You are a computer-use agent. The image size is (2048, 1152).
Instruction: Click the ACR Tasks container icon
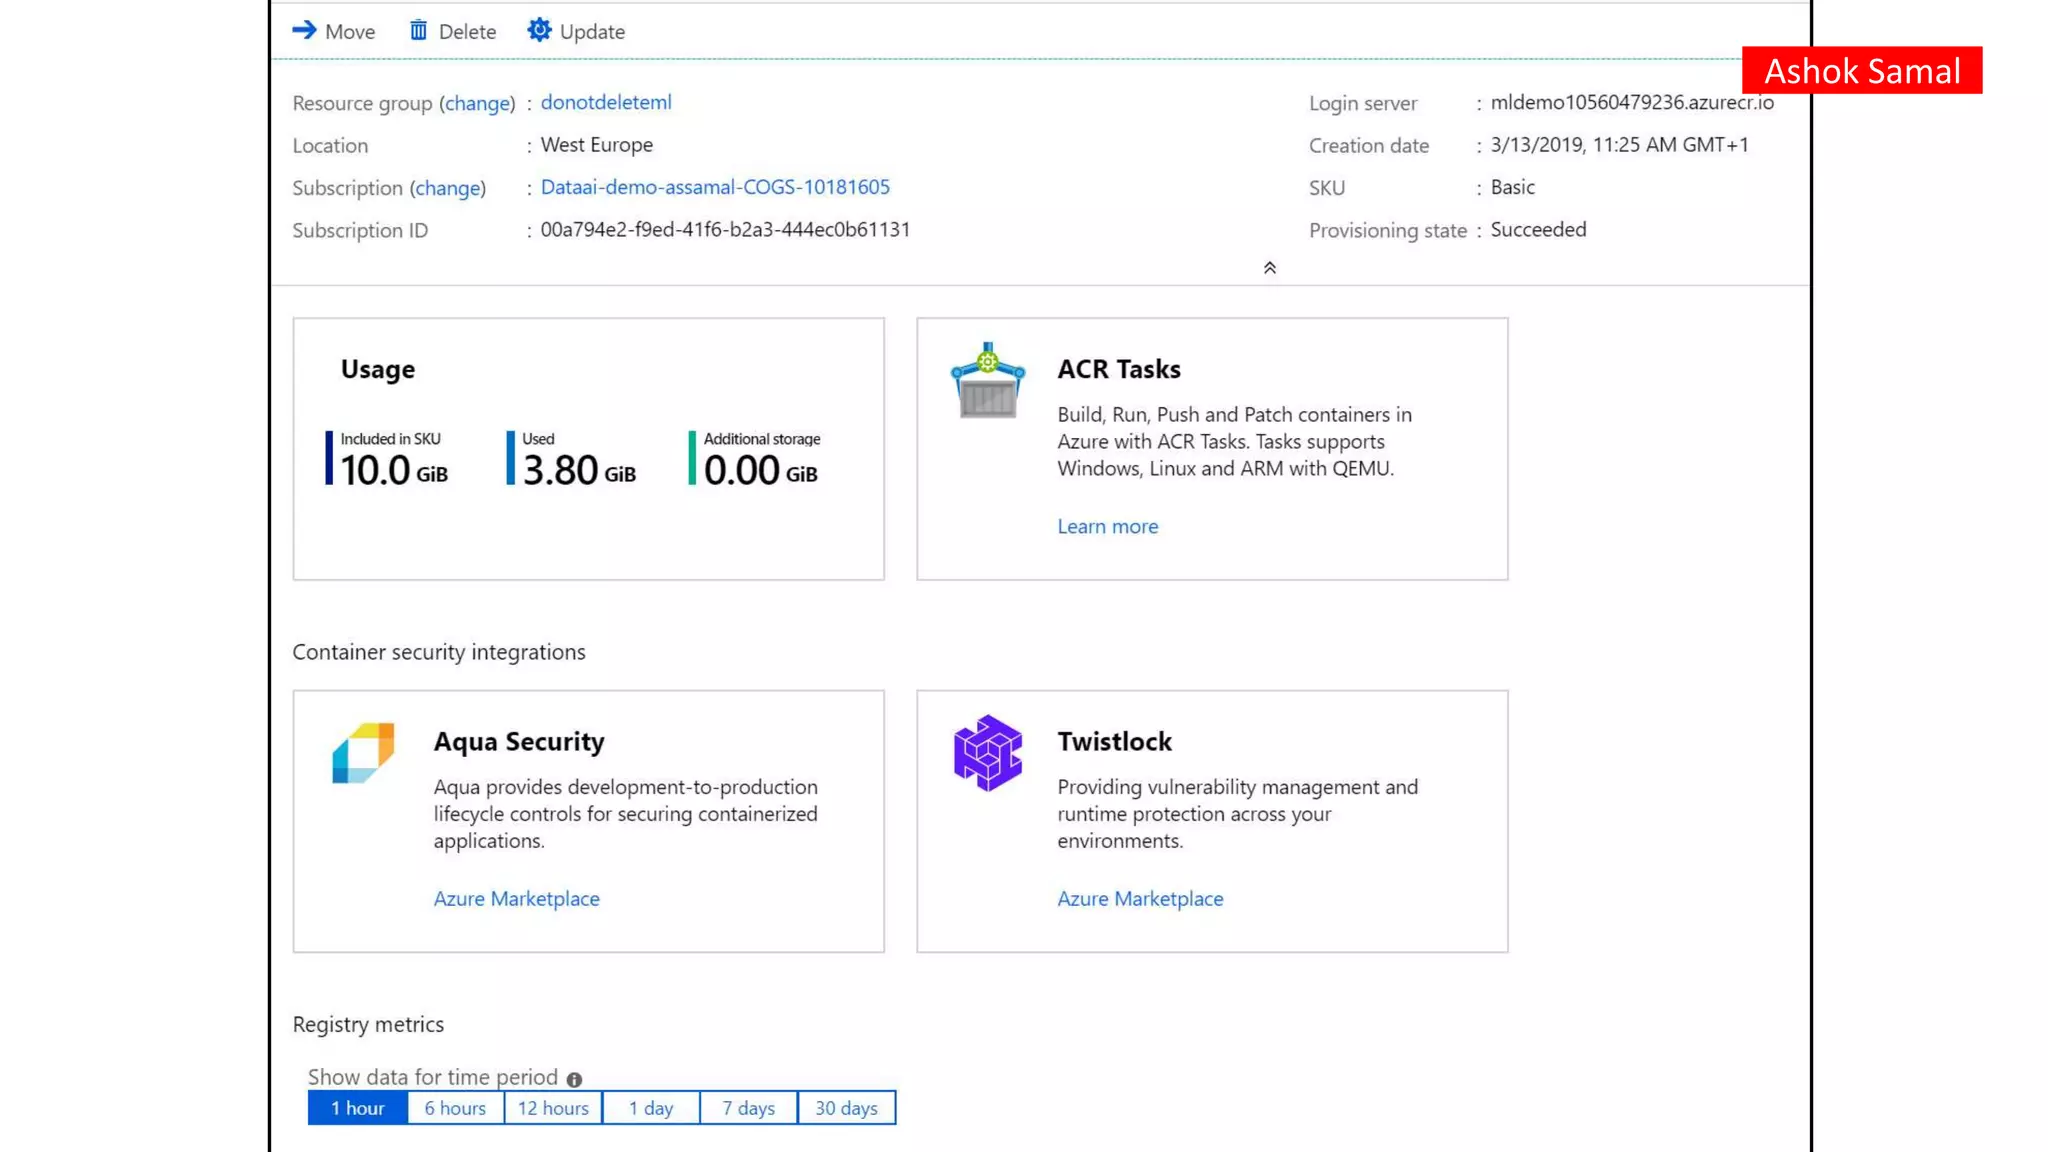pos(987,380)
